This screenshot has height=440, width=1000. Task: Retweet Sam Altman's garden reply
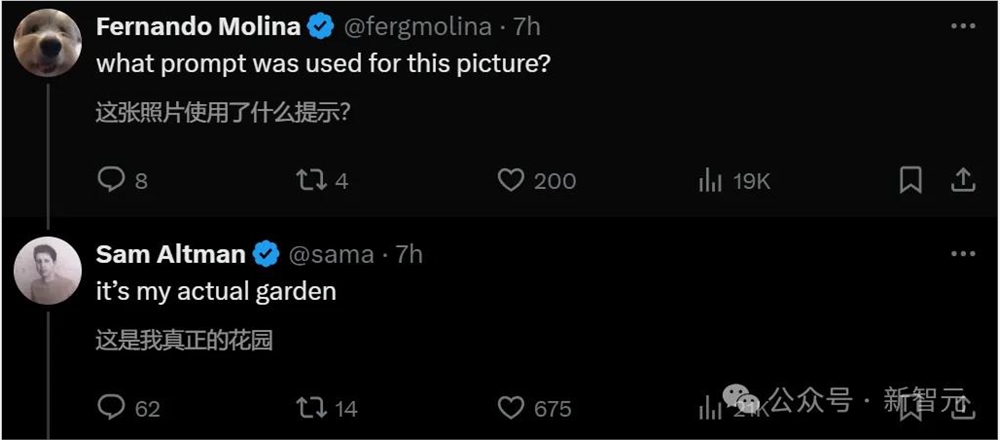[310, 407]
